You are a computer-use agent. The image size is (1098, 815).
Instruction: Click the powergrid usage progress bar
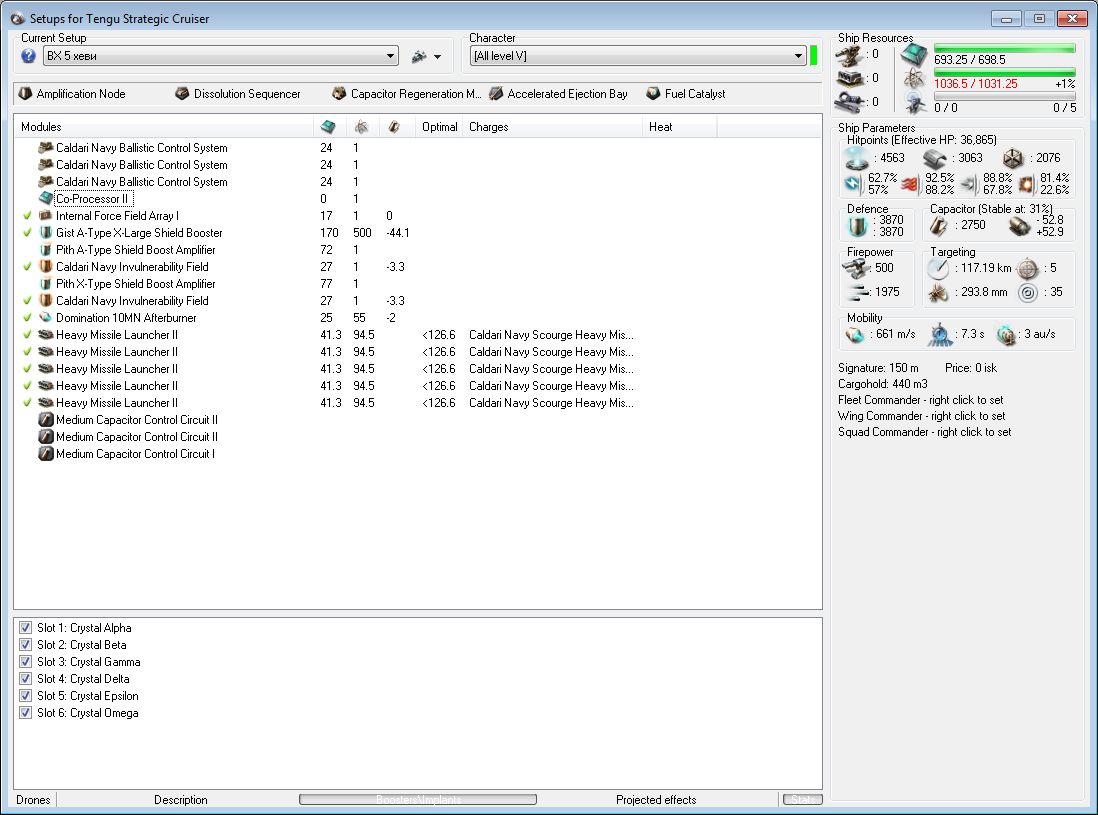click(x=1005, y=72)
